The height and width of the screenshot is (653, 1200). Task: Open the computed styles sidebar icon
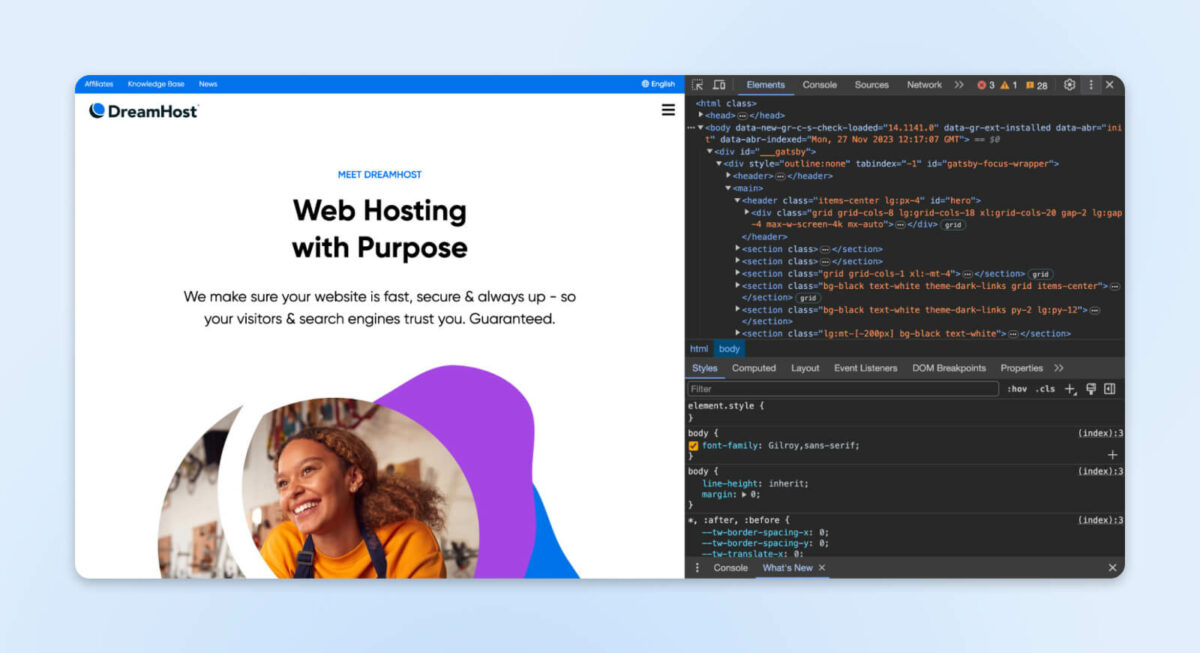[x=1109, y=389]
